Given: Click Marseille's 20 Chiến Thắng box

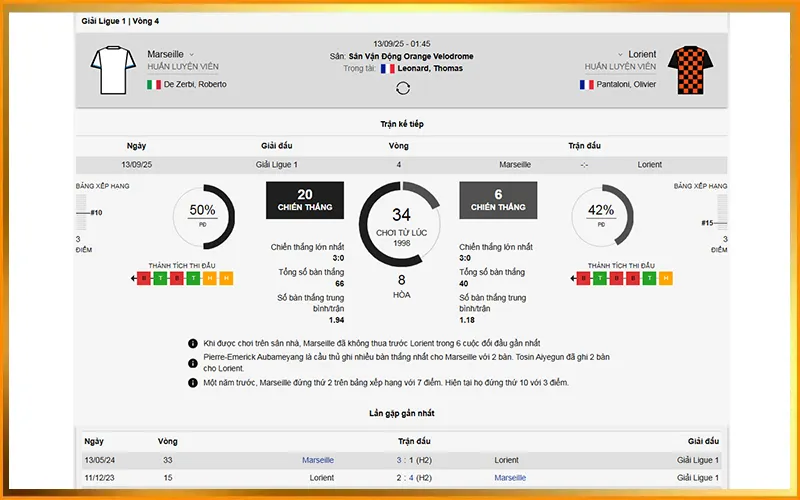Looking at the screenshot, I should [305, 200].
